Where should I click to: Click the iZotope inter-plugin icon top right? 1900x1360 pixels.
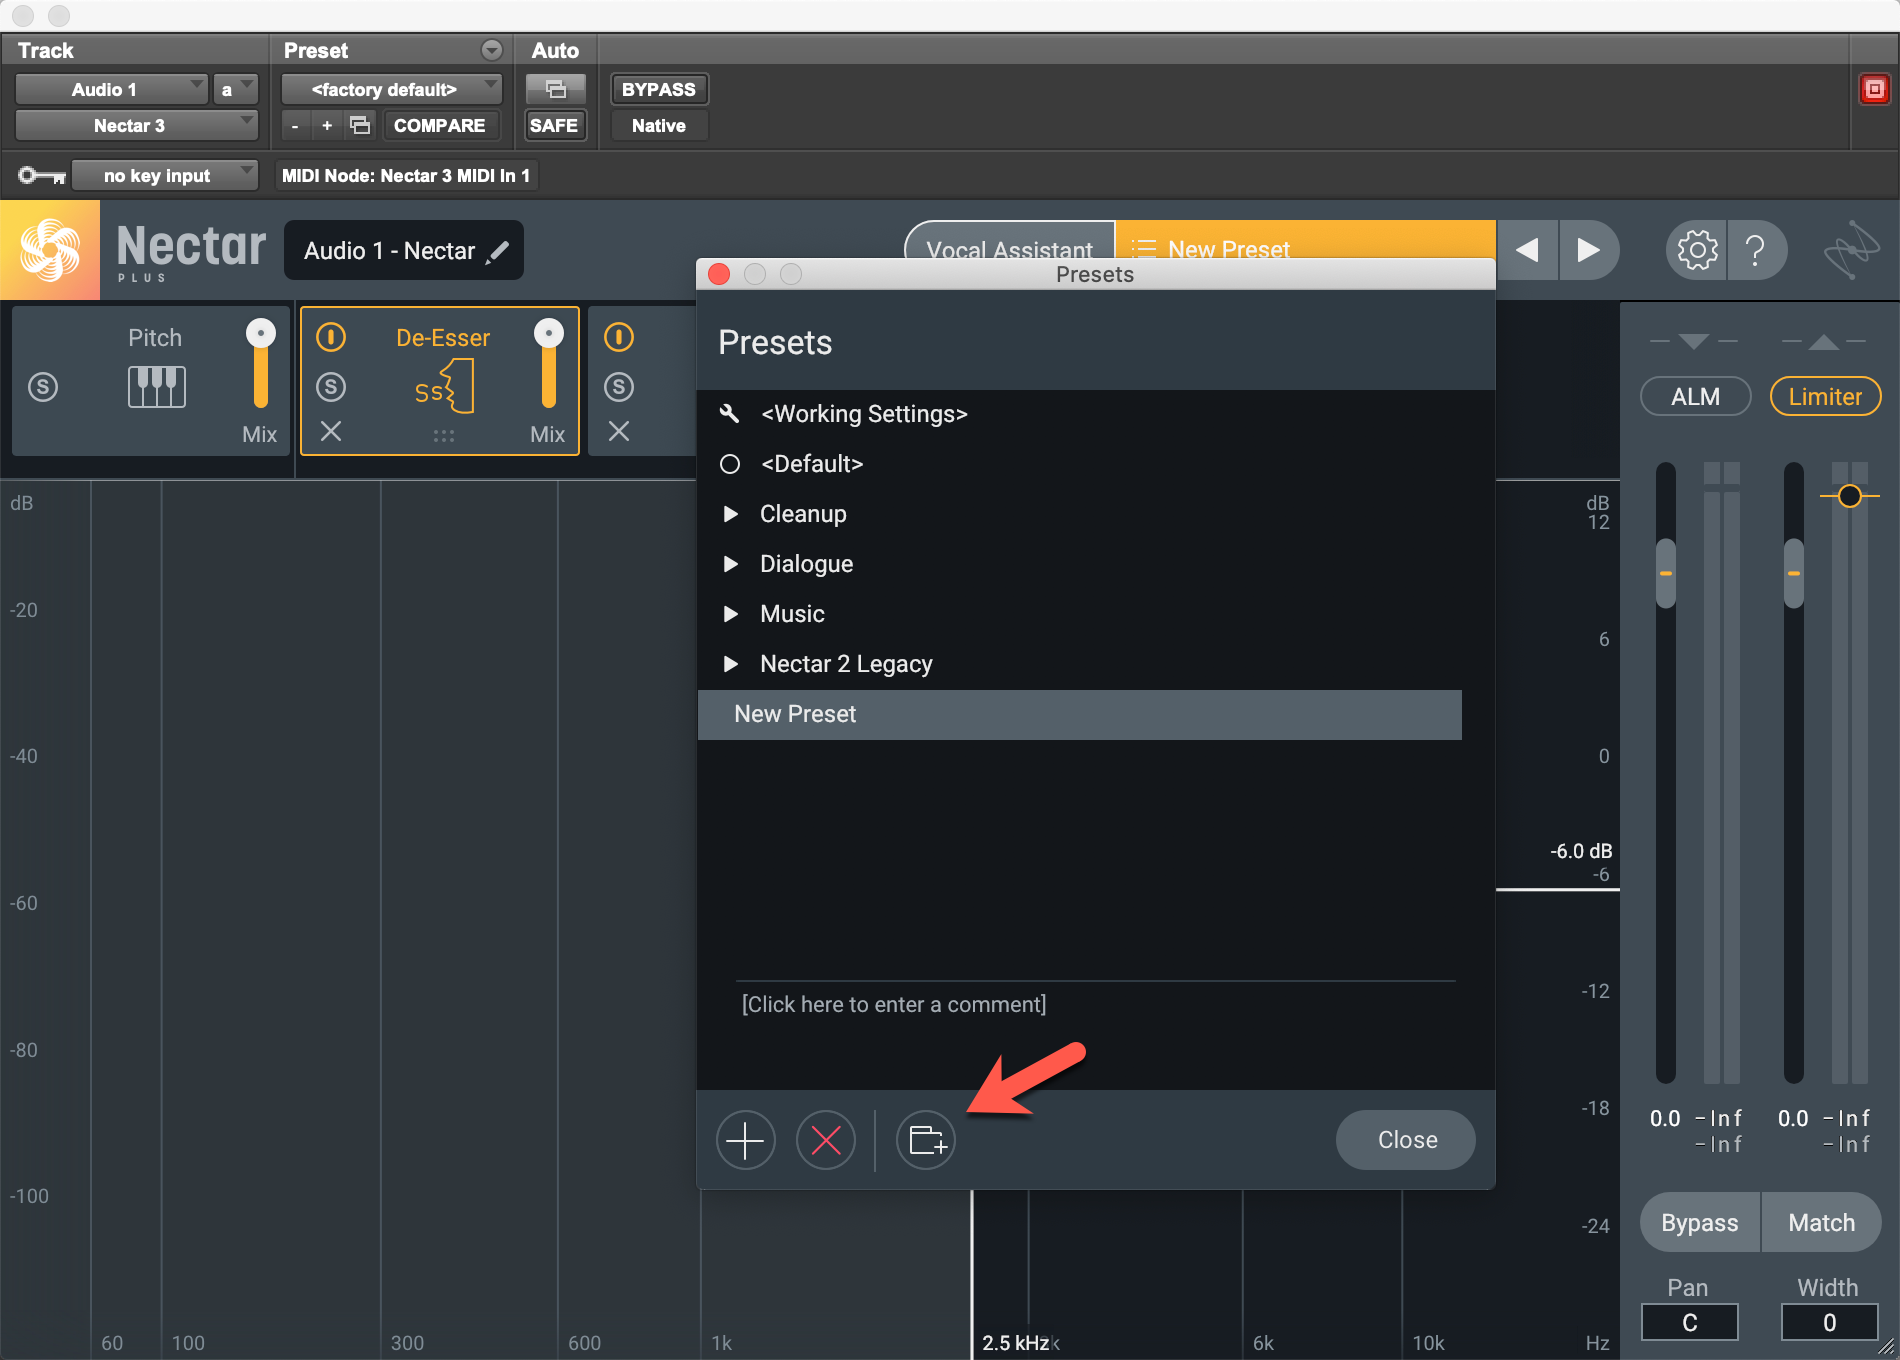[1851, 250]
